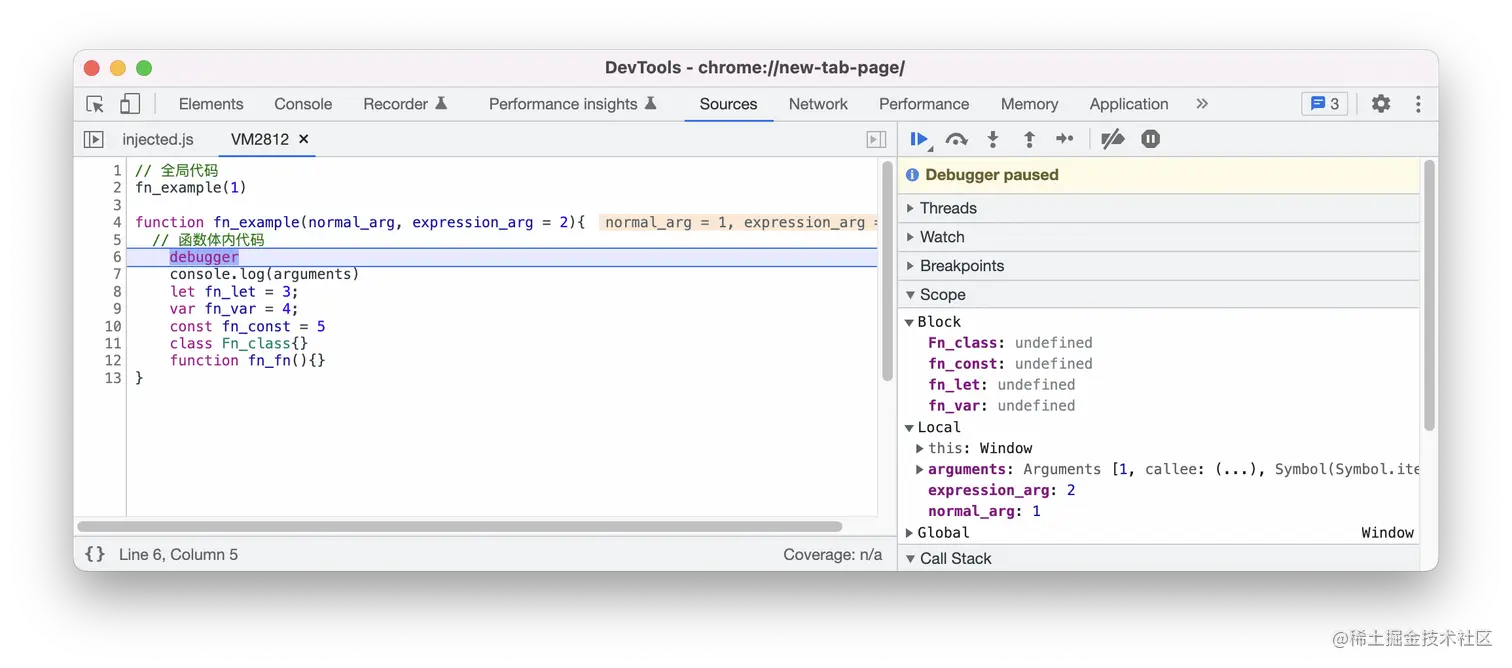Click the Line 6, Column 5 status

(178, 554)
